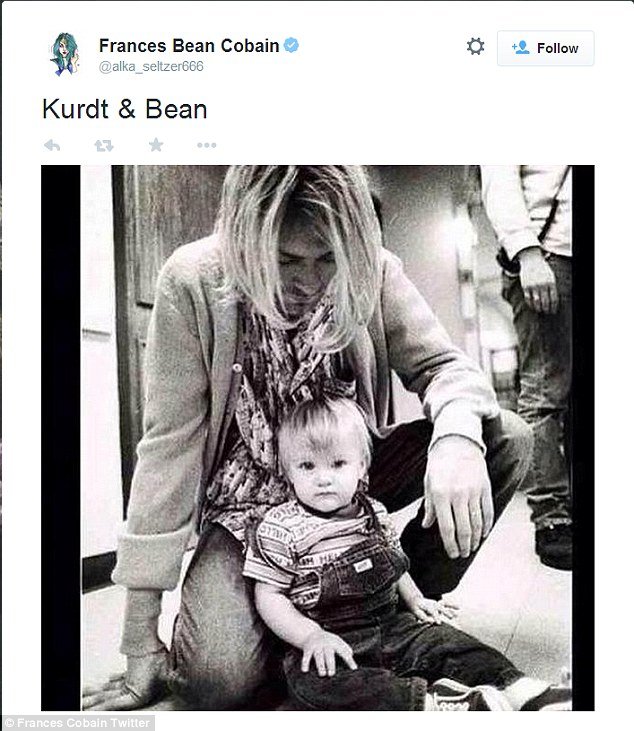Open the Frances Bean Cobain profile name link

[x=188, y=46]
